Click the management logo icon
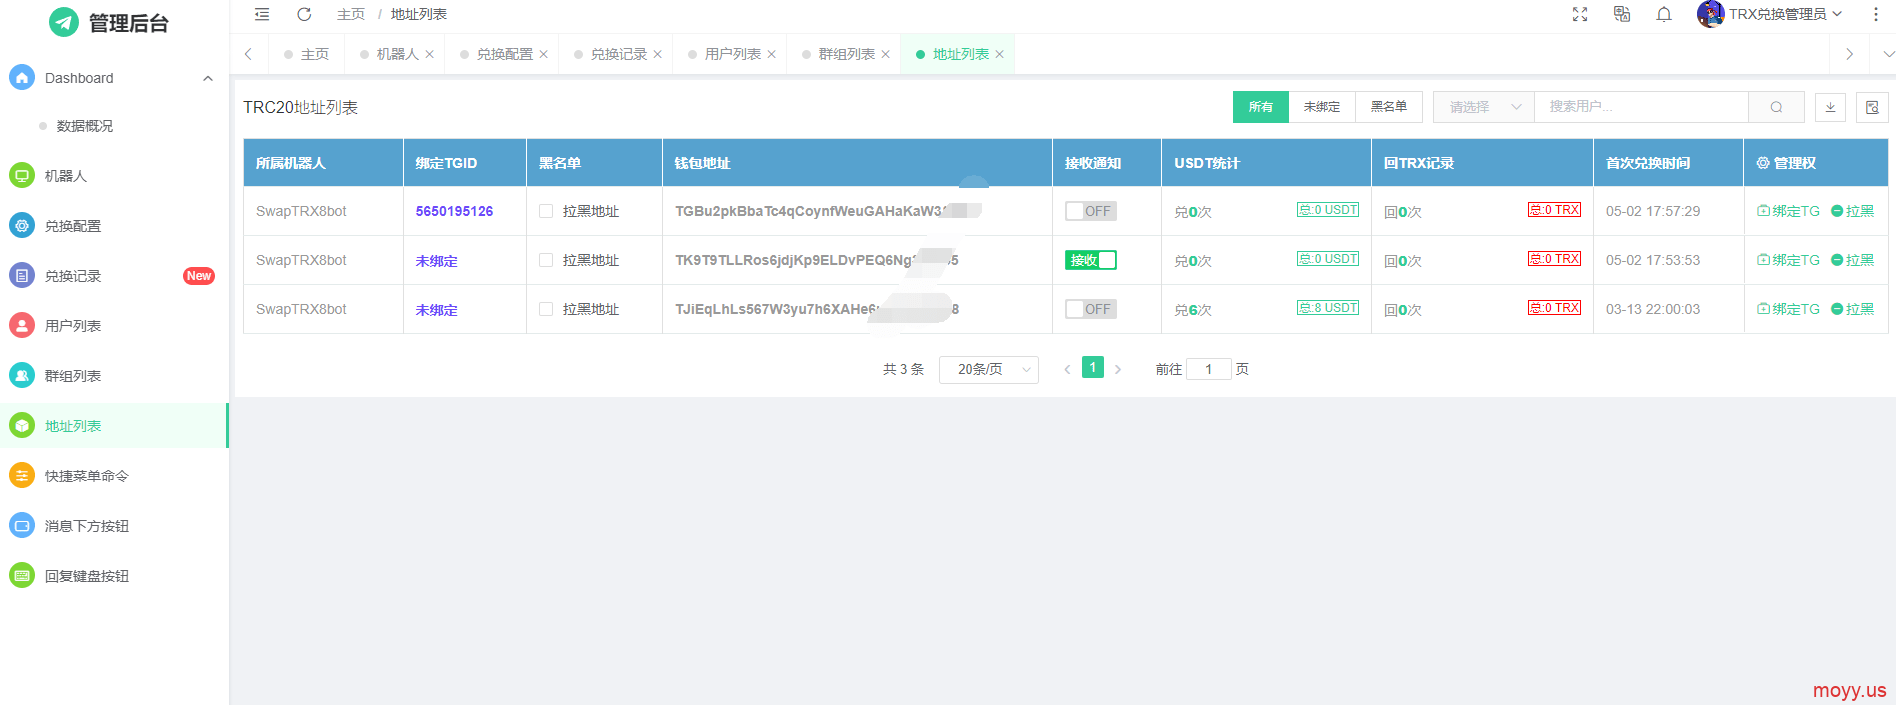Viewport: 1896px width, 705px height. (64, 22)
